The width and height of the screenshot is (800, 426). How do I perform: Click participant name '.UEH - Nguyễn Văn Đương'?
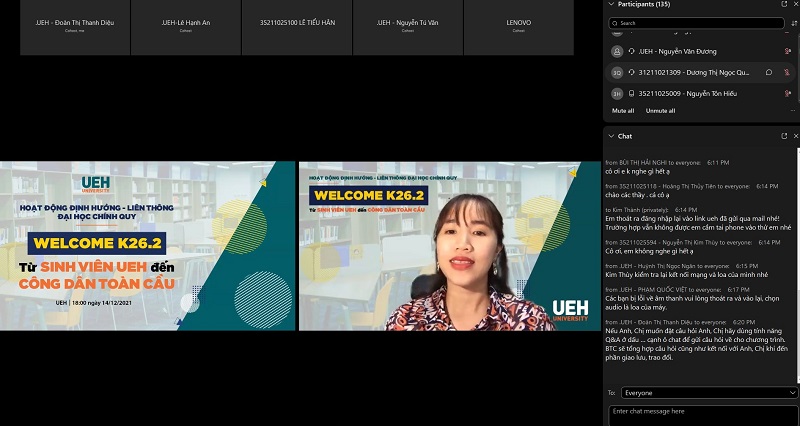click(x=678, y=52)
